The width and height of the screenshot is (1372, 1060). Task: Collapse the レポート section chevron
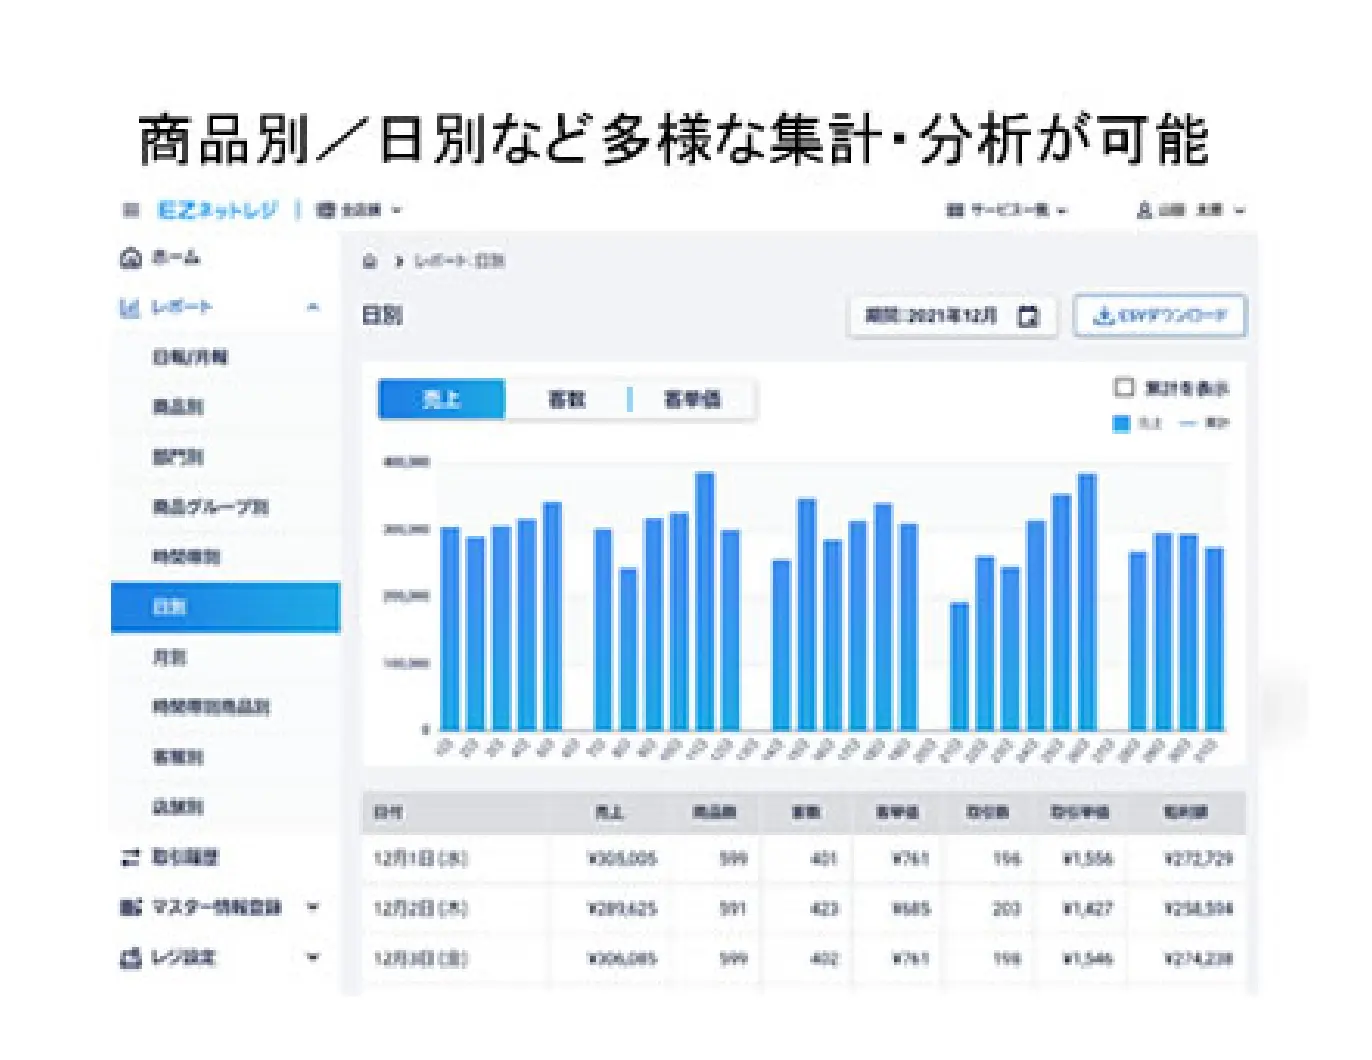point(313,307)
